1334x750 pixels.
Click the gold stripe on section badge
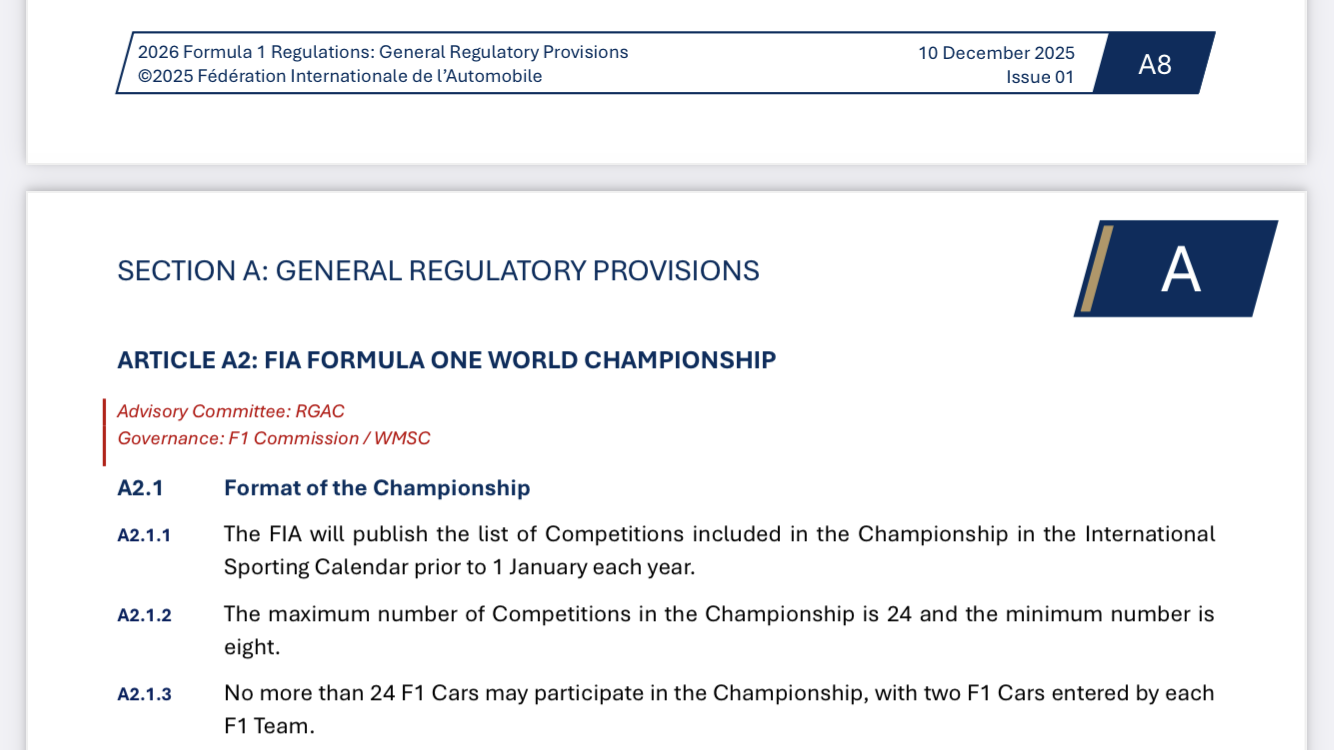tap(1095, 269)
